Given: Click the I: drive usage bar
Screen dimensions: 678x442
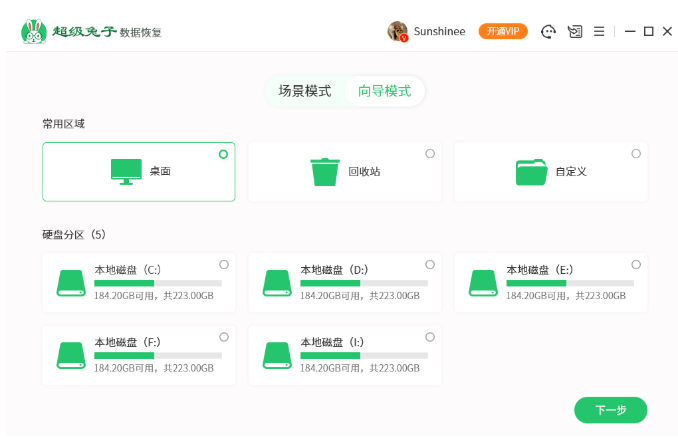Looking at the screenshot, I should (364, 356).
